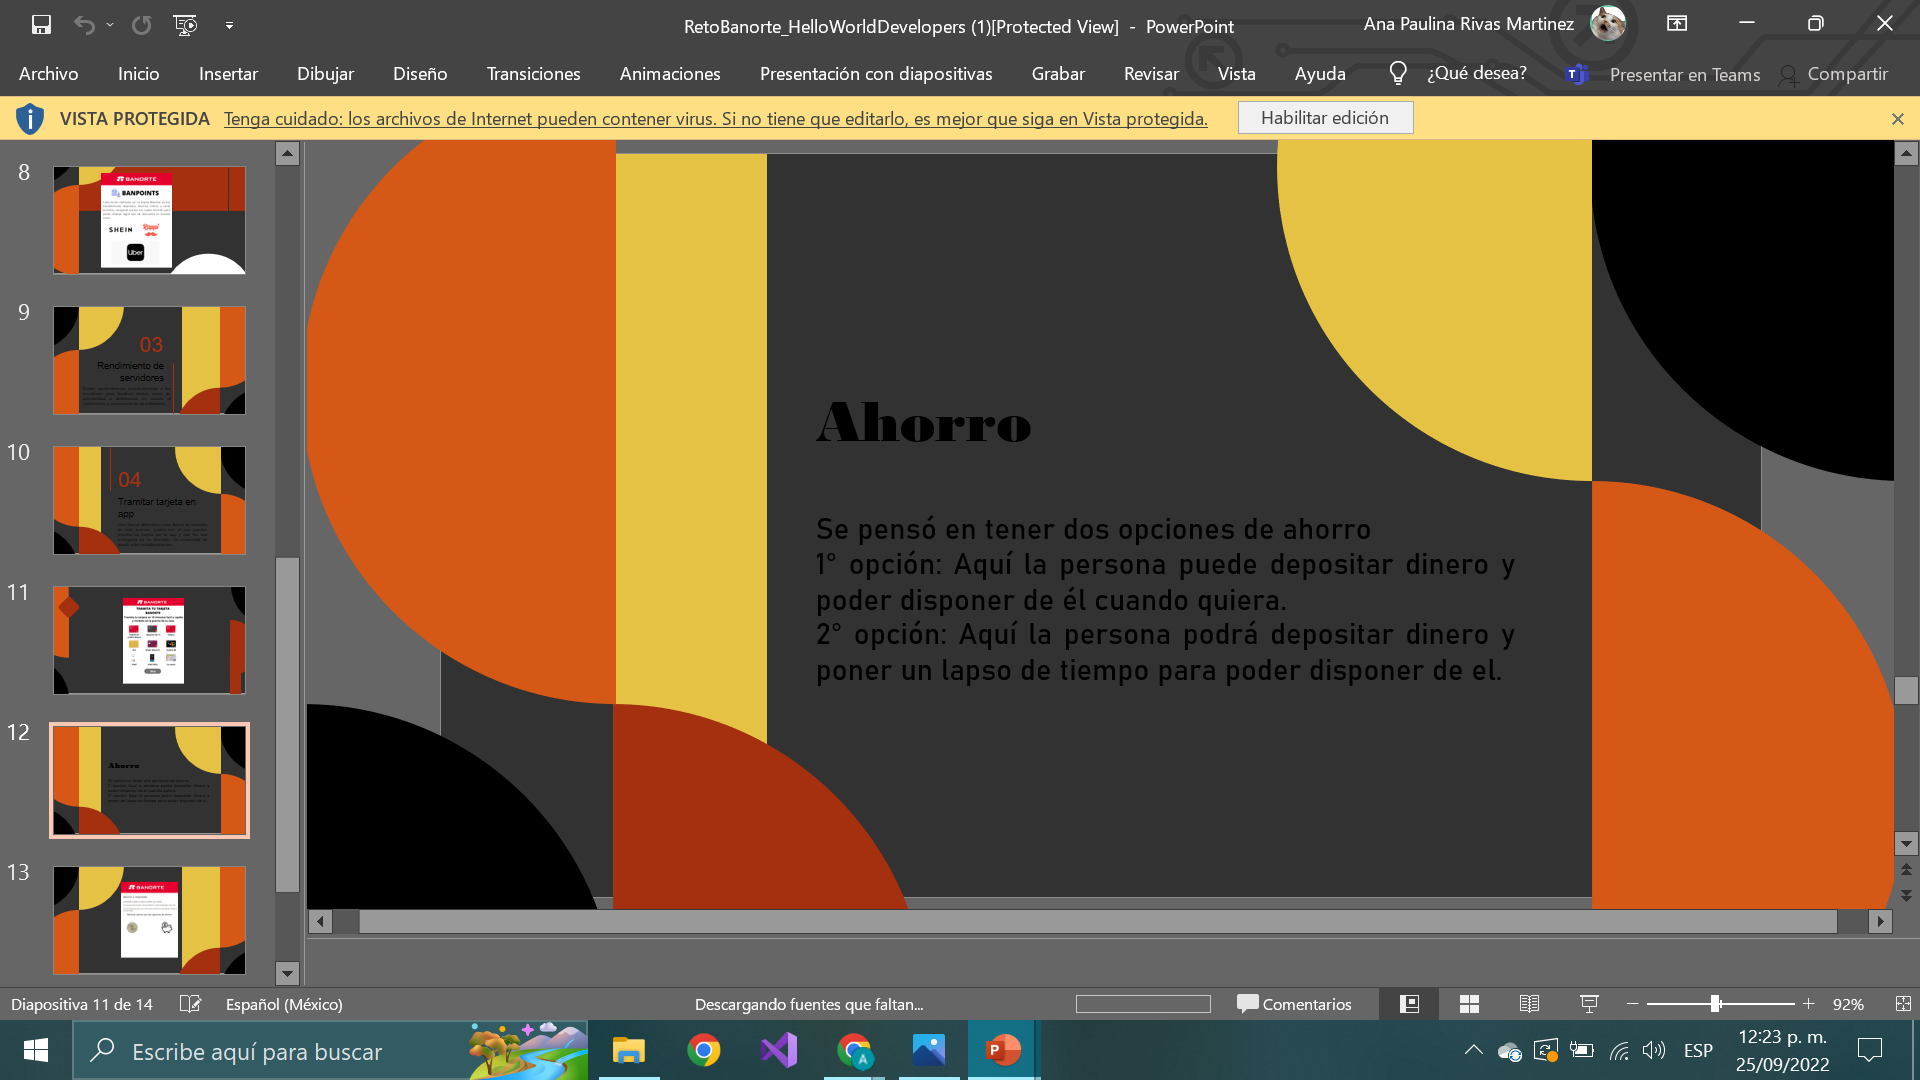Image resolution: width=1920 pixels, height=1080 pixels.
Task: Click the protected view warning link
Action: 715,119
